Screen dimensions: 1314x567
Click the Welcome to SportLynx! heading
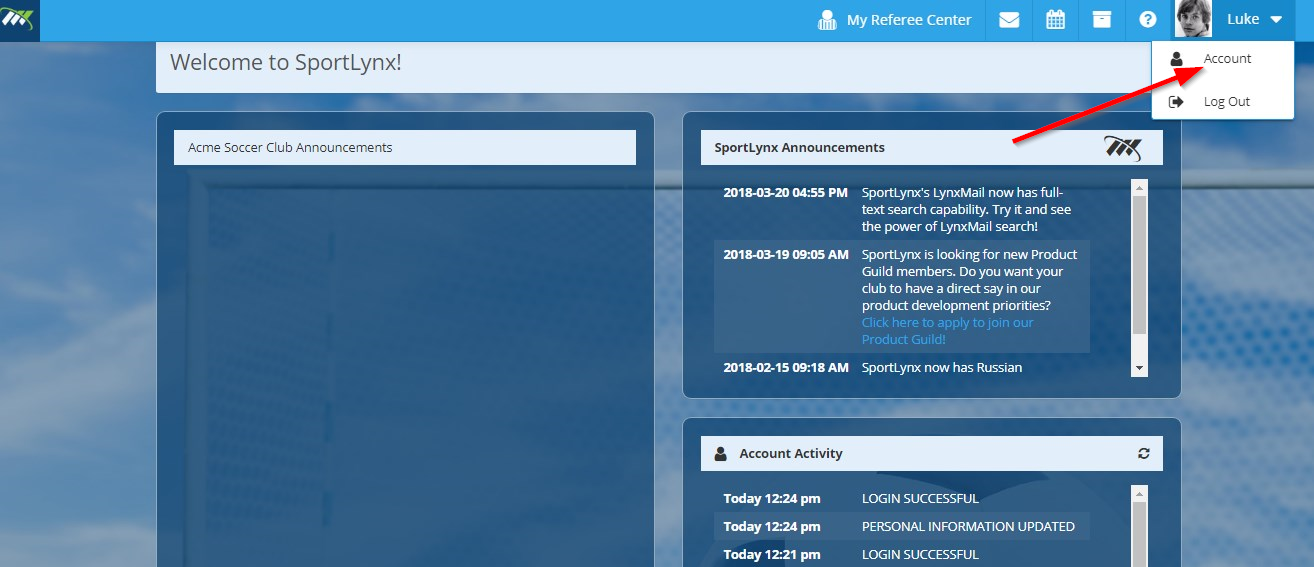click(x=285, y=63)
